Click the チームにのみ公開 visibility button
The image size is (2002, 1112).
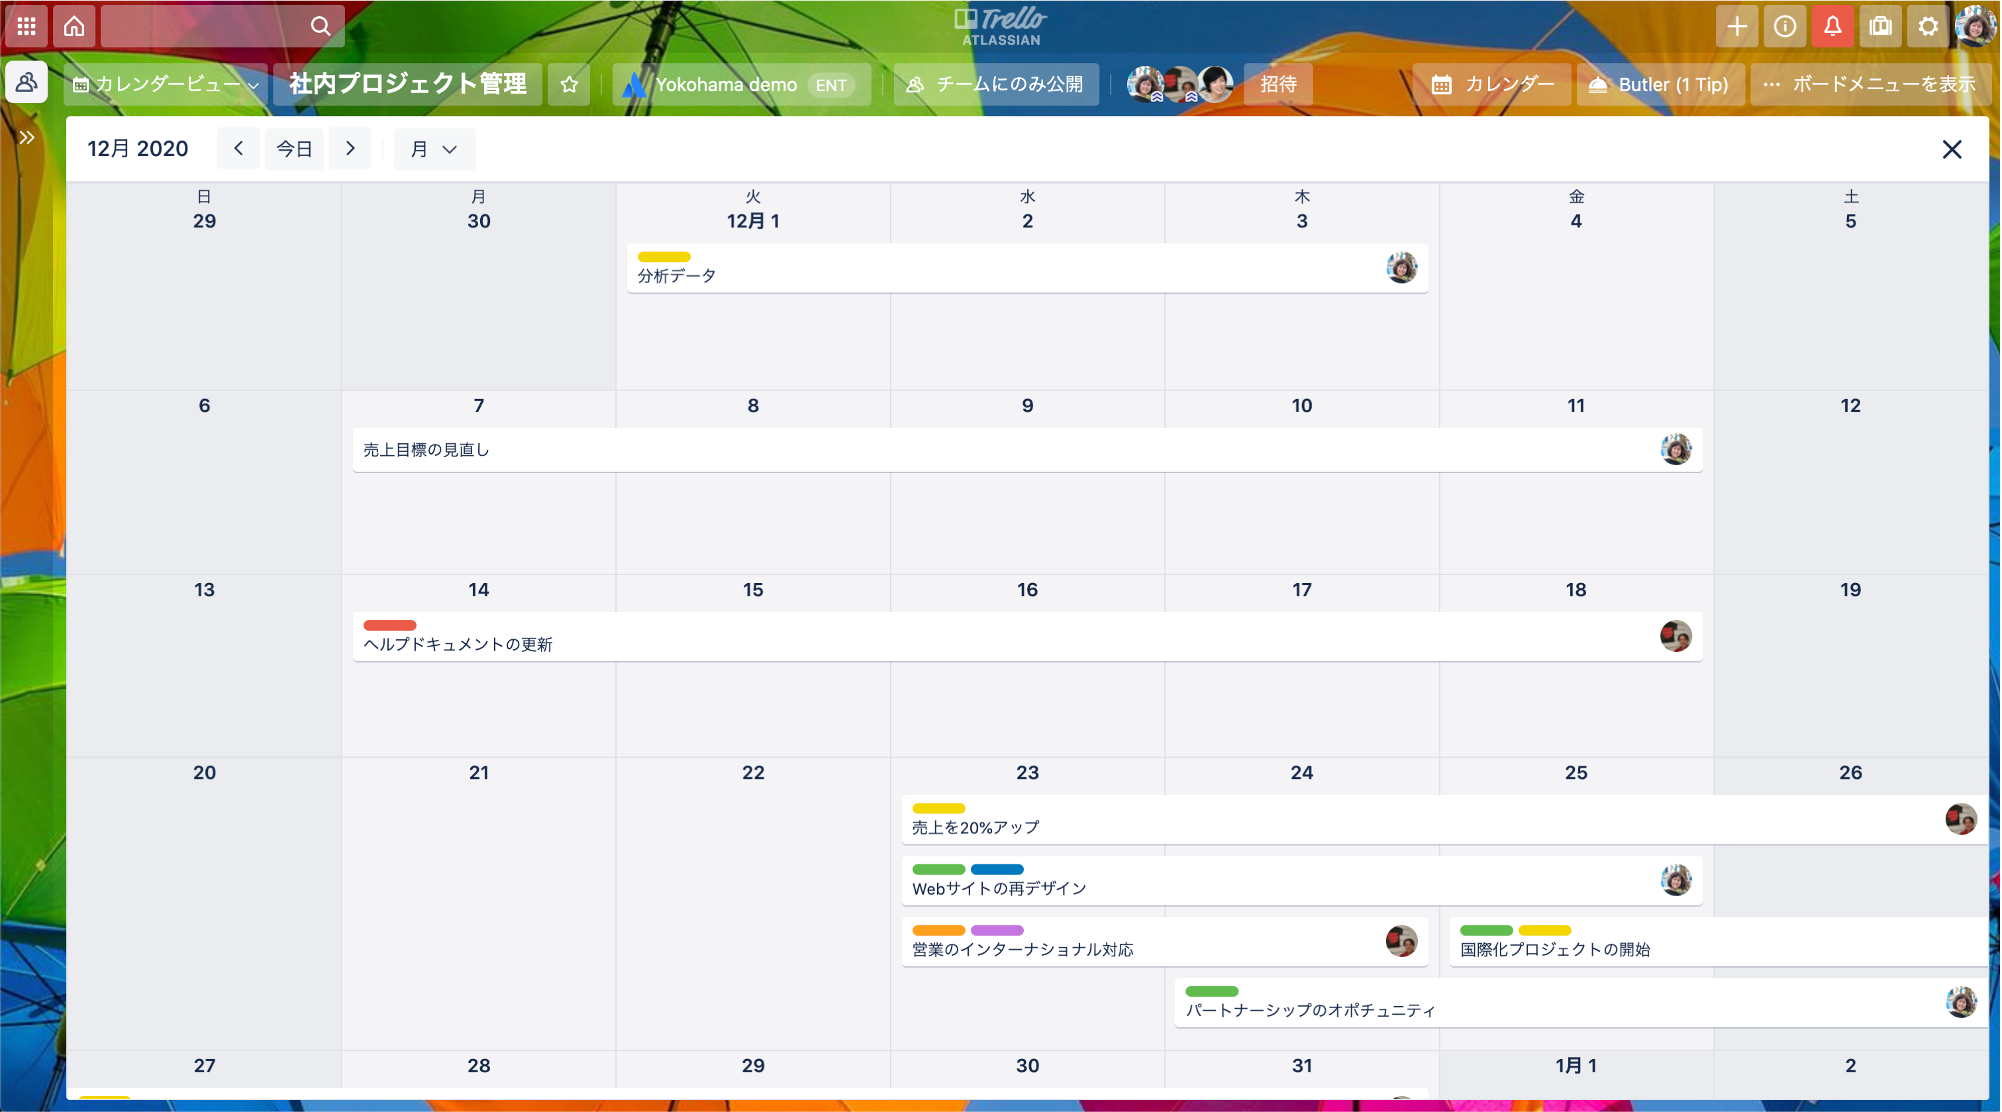pyautogui.click(x=996, y=85)
